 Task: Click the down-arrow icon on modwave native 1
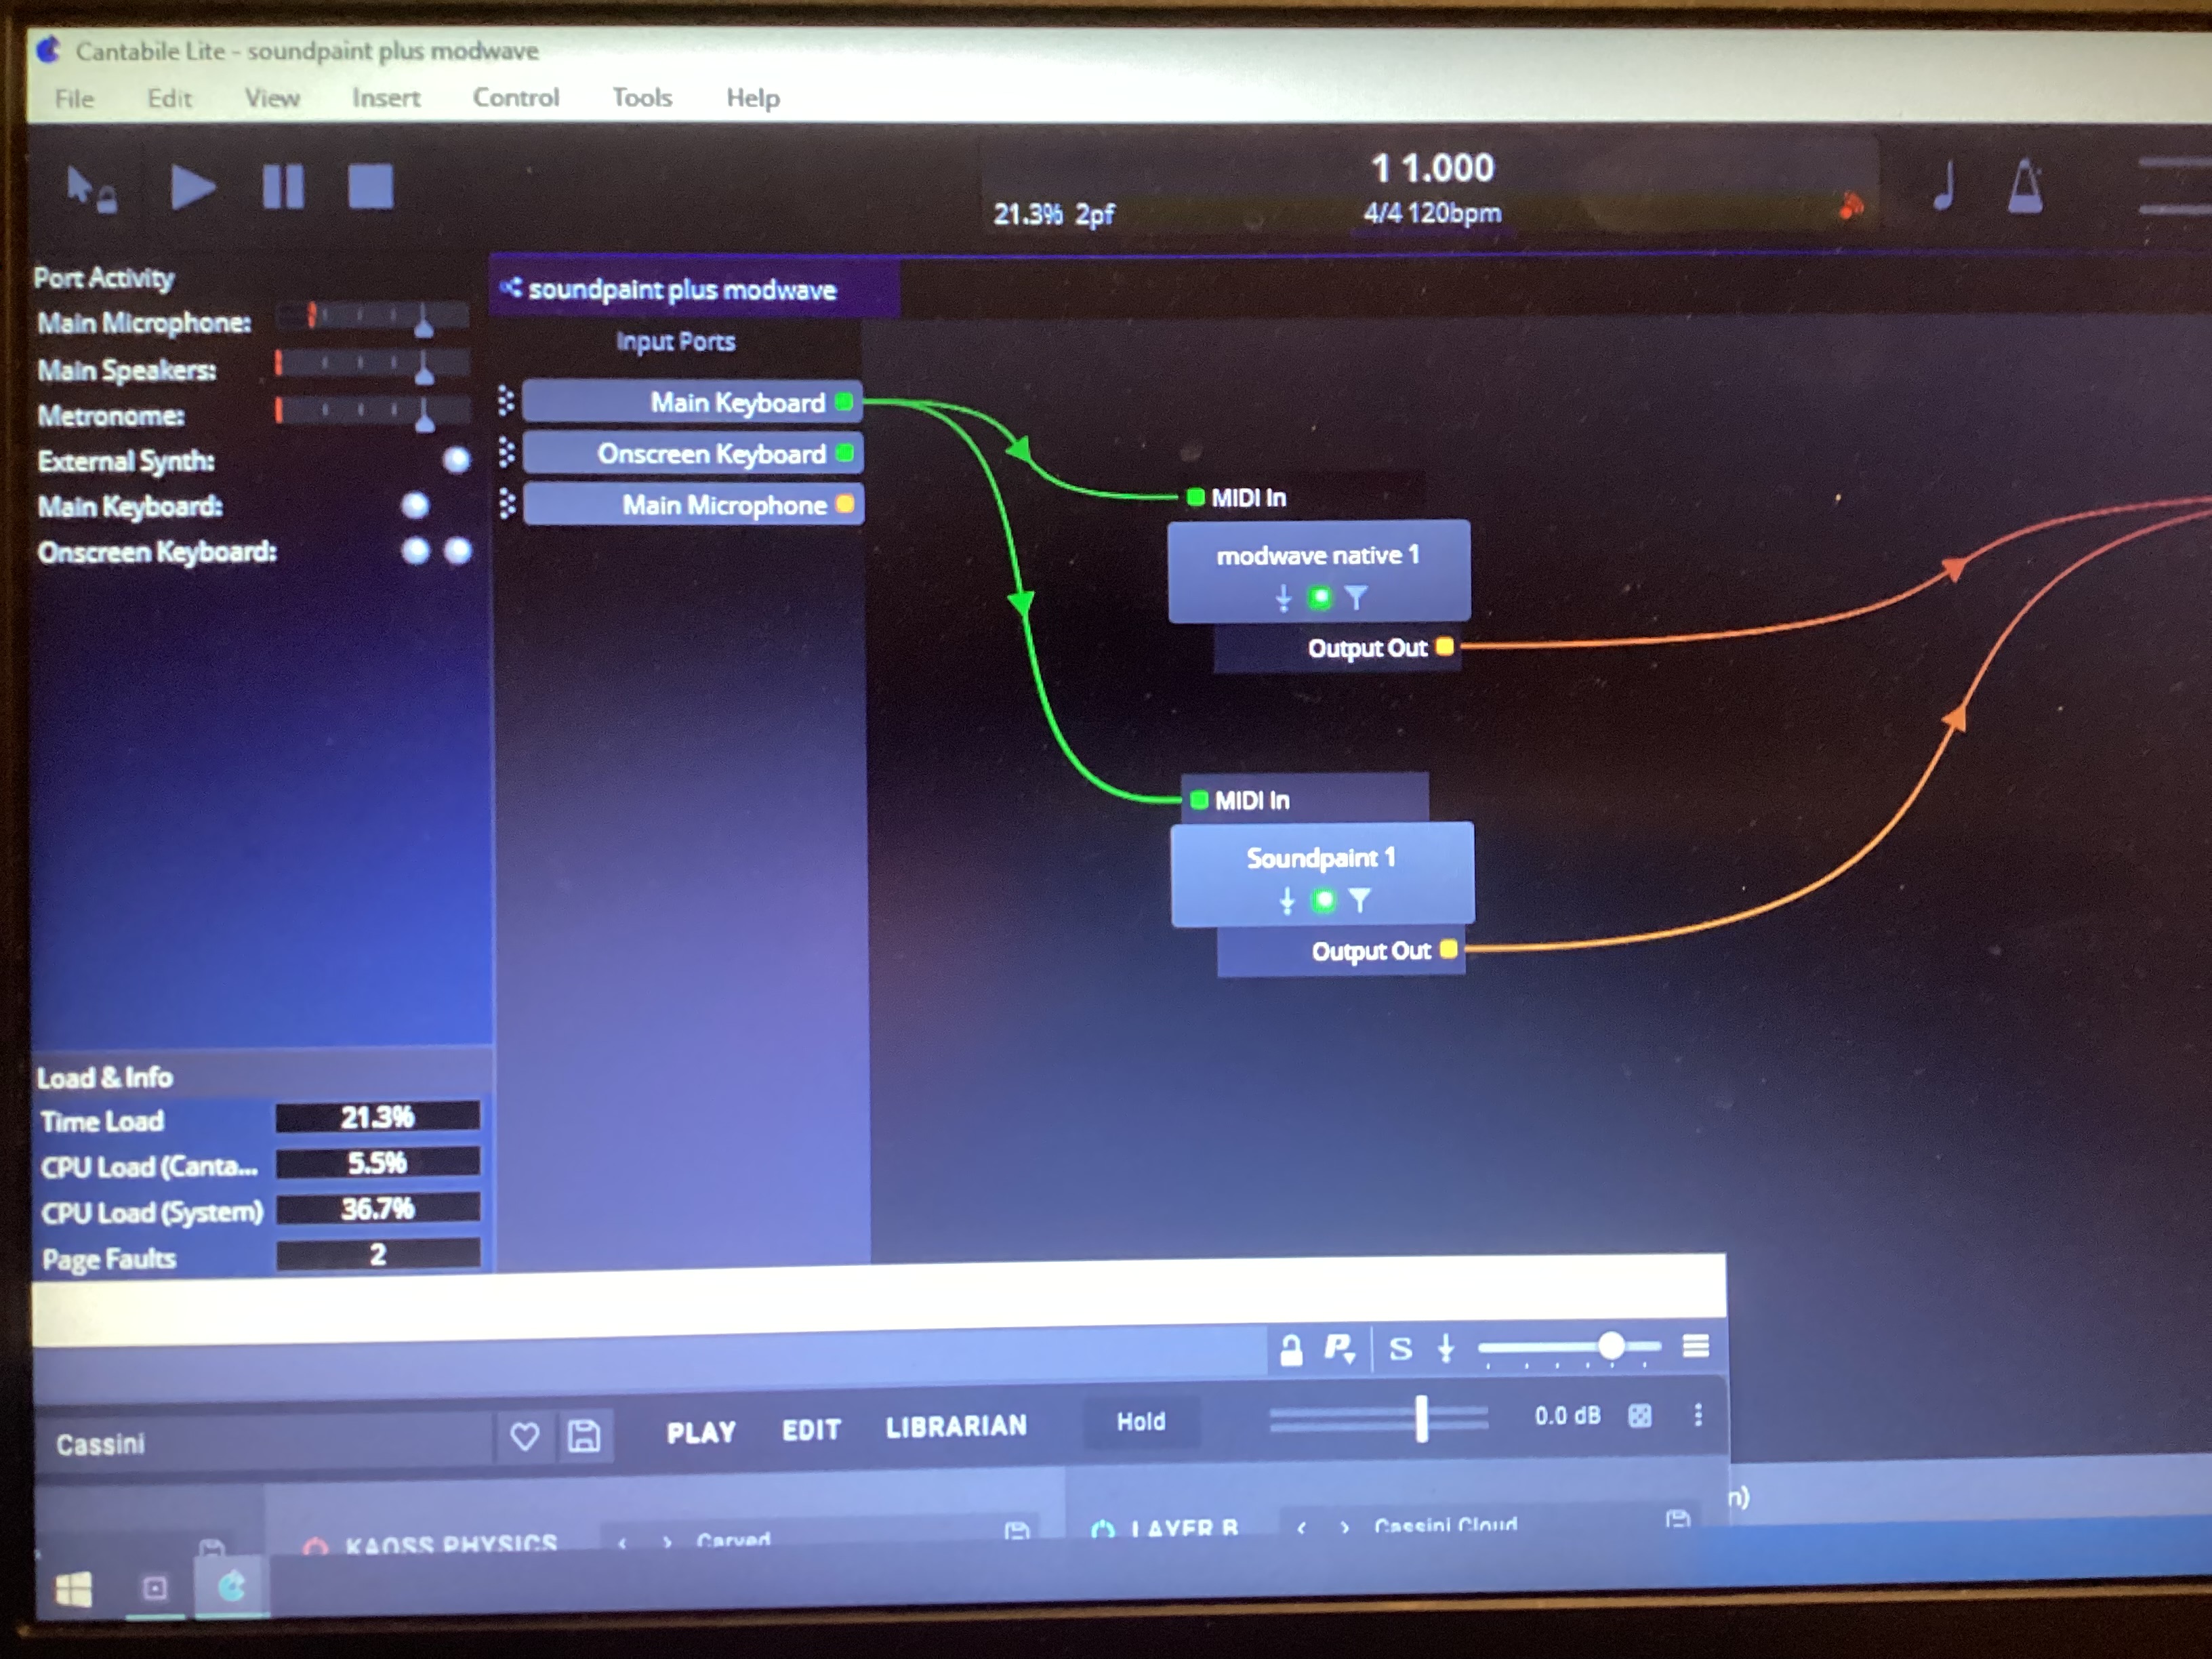click(1284, 598)
